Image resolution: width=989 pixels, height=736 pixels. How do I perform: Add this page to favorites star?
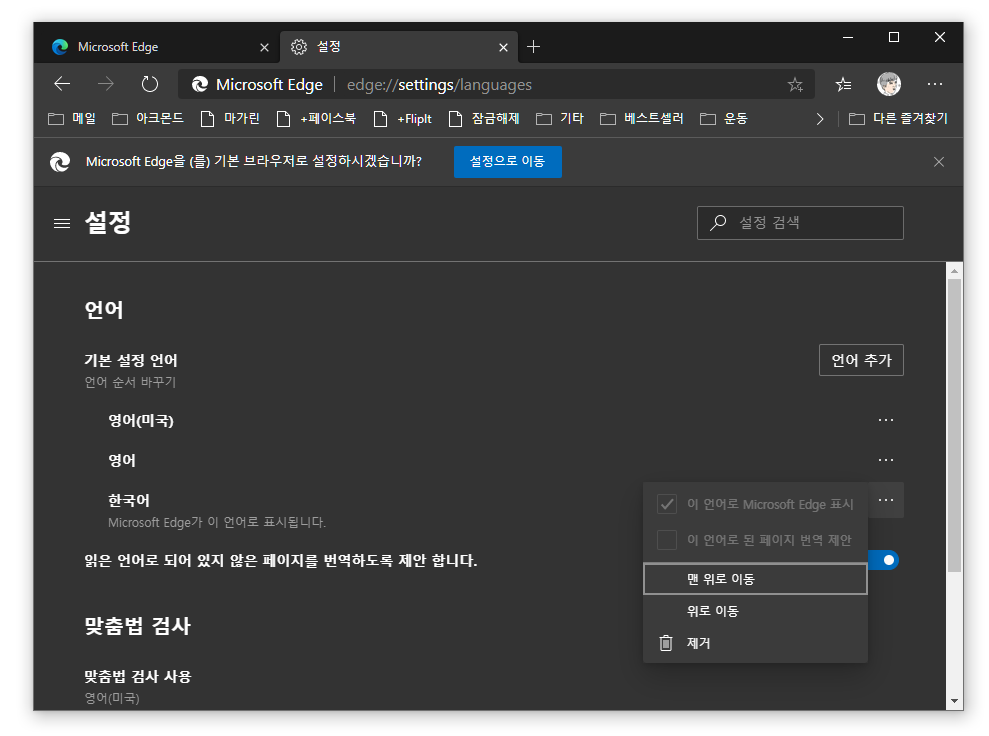[795, 85]
